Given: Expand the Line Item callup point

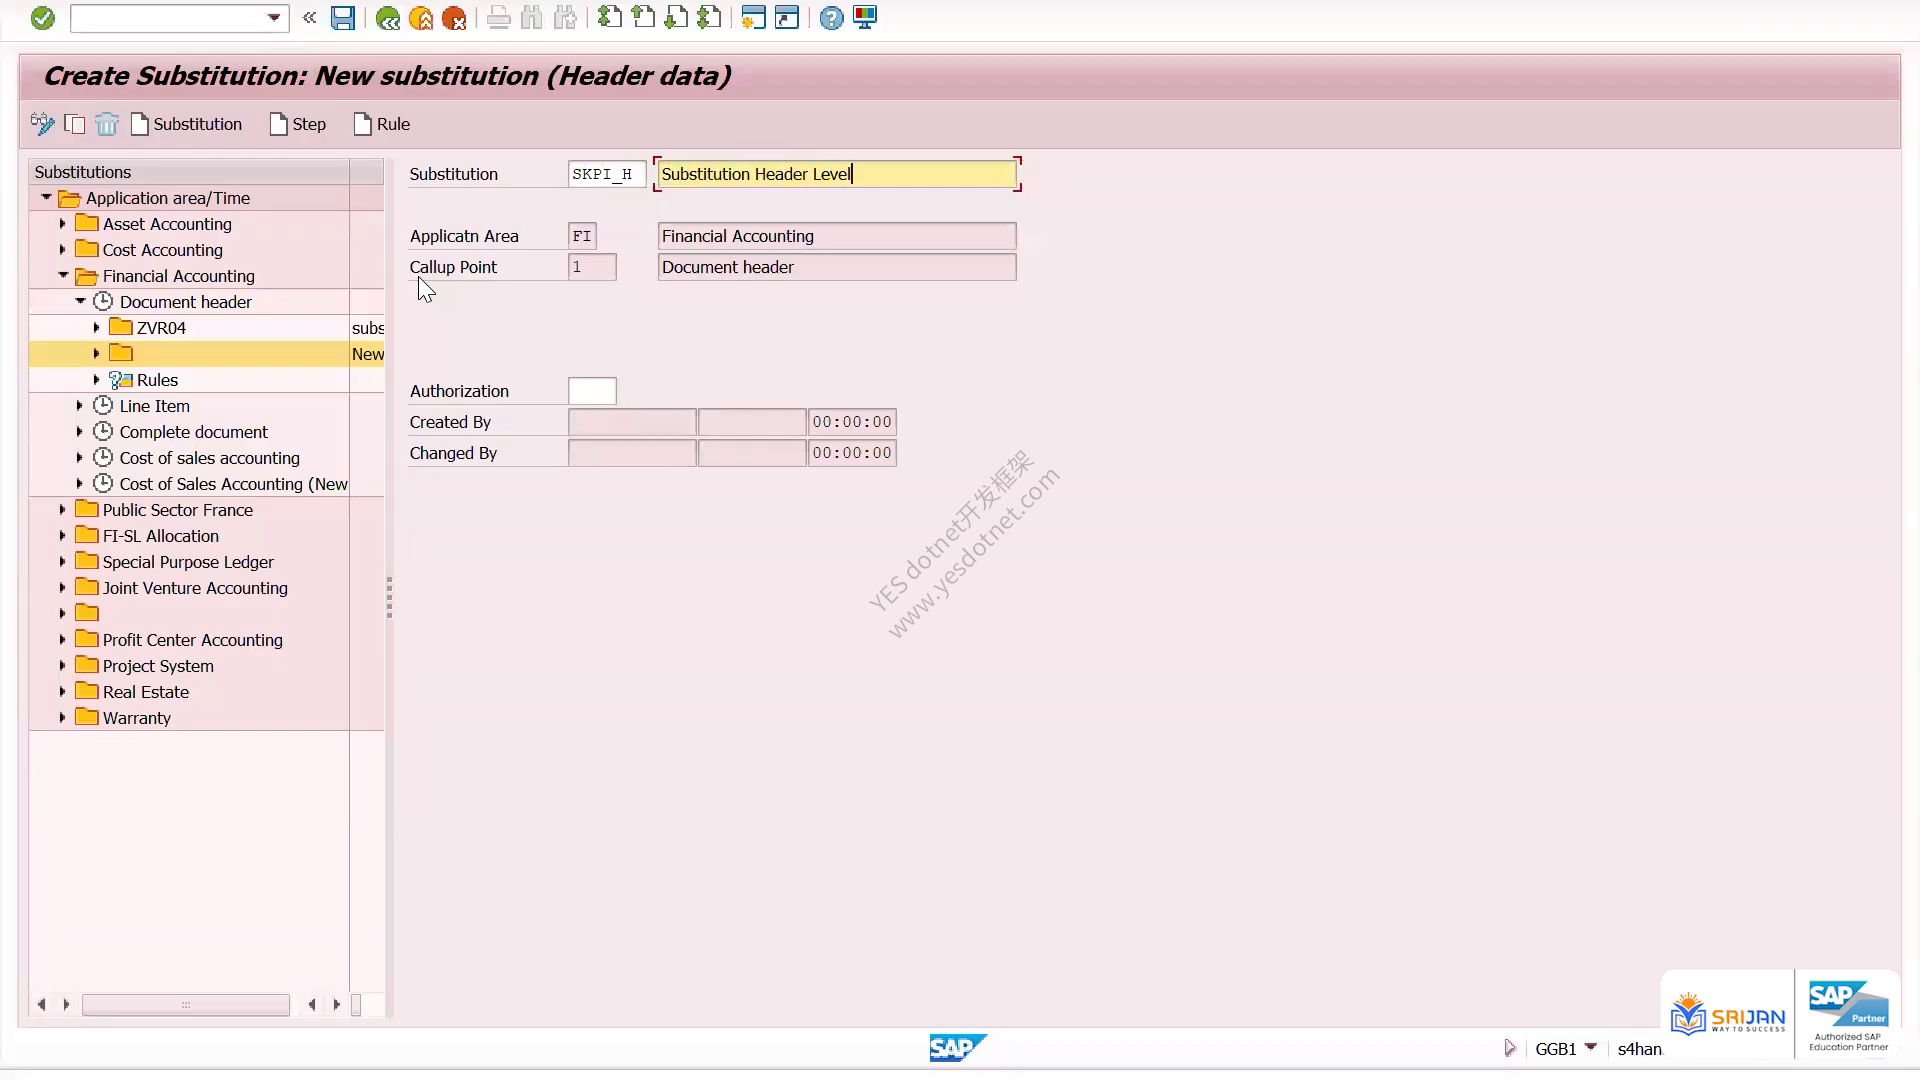Looking at the screenshot, I should coord(79,406).
